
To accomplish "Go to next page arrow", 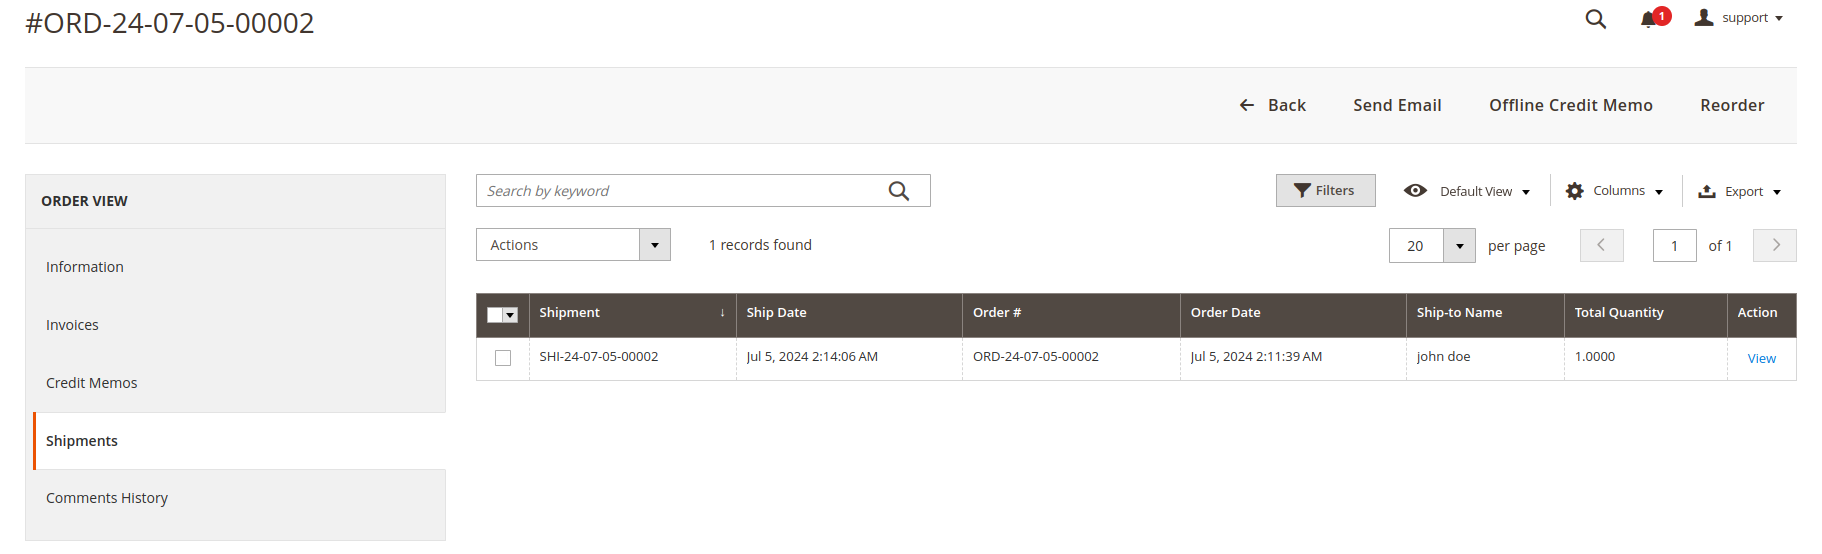I will 1775,245.
